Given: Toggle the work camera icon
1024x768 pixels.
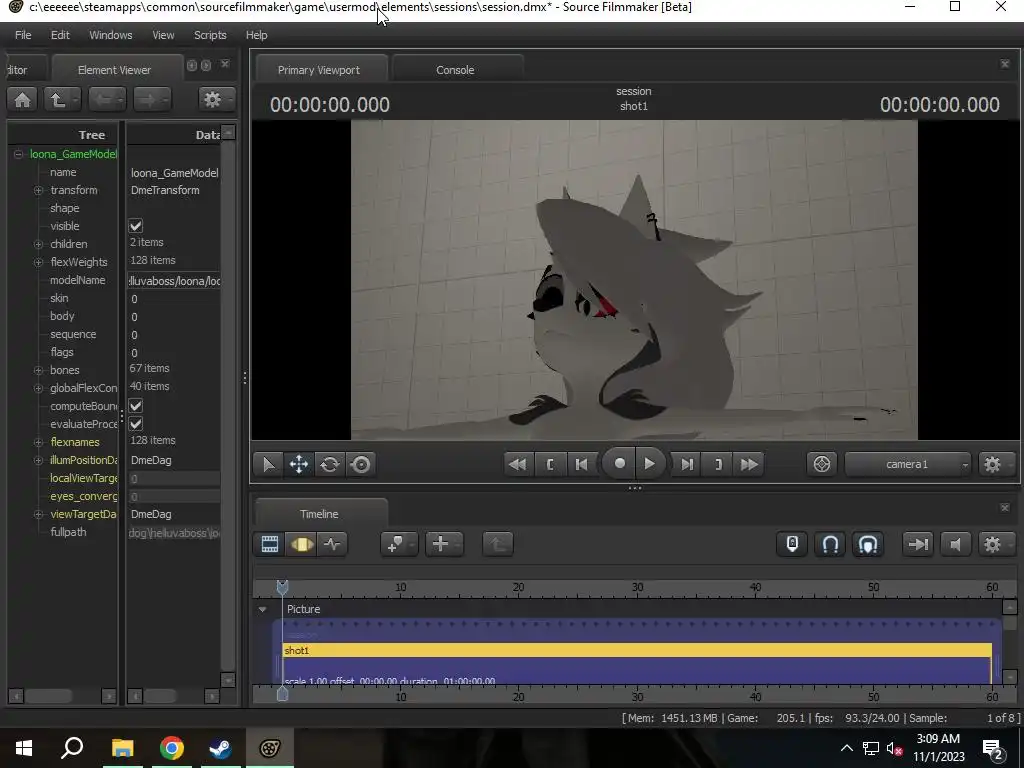Looking at the screenshot, I should [822, 464].
